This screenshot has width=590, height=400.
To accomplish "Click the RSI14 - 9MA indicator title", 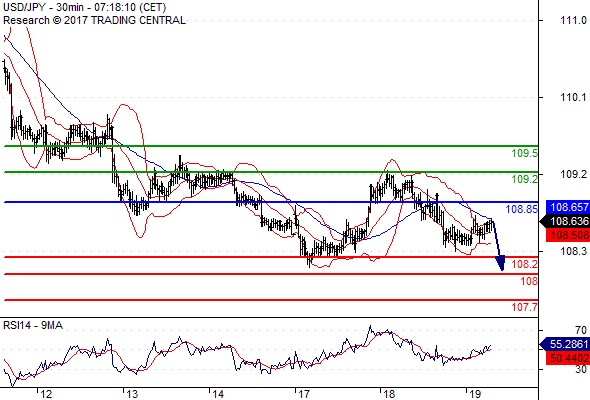I will 33,325.
